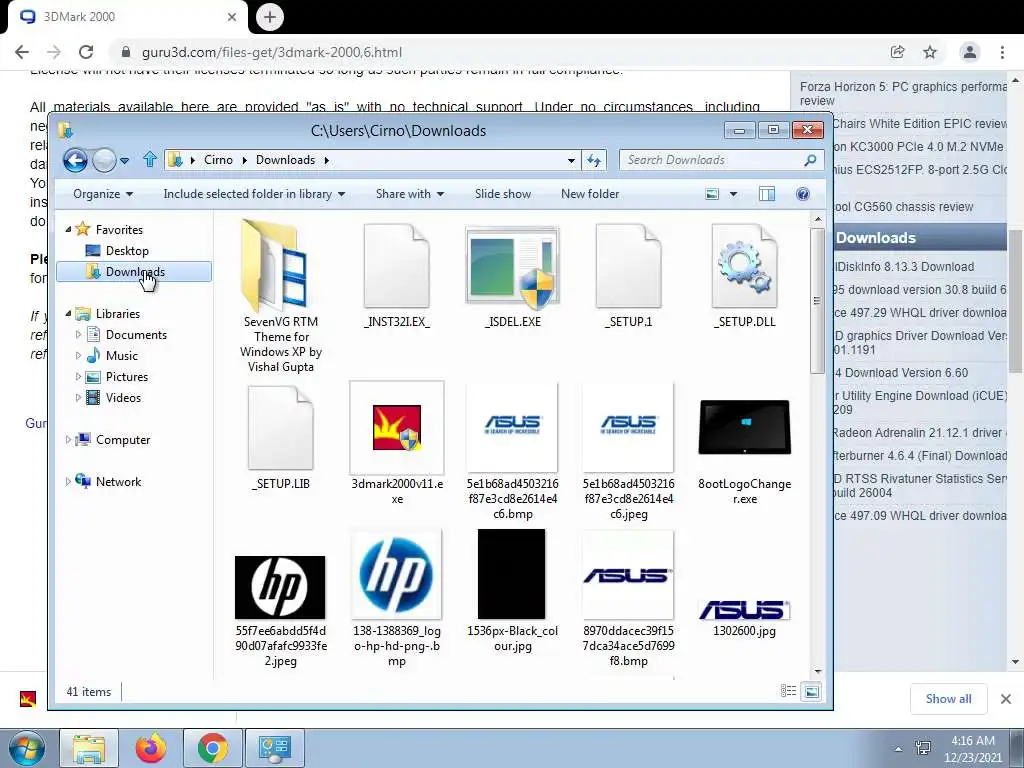Expand the Pictures library node
The image size is (1024, 768).
point(78,376)
